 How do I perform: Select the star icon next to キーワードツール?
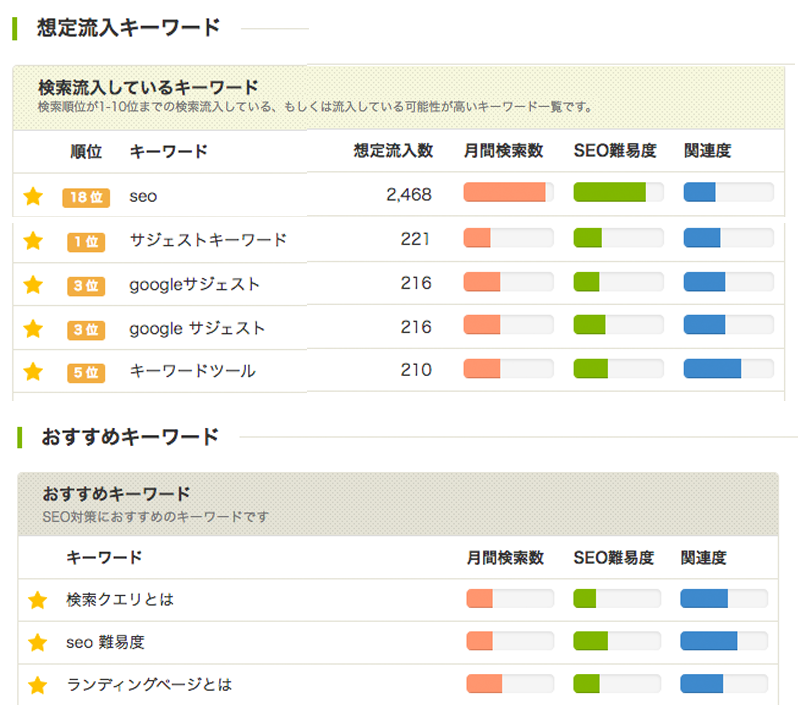[x=33, y=372]
